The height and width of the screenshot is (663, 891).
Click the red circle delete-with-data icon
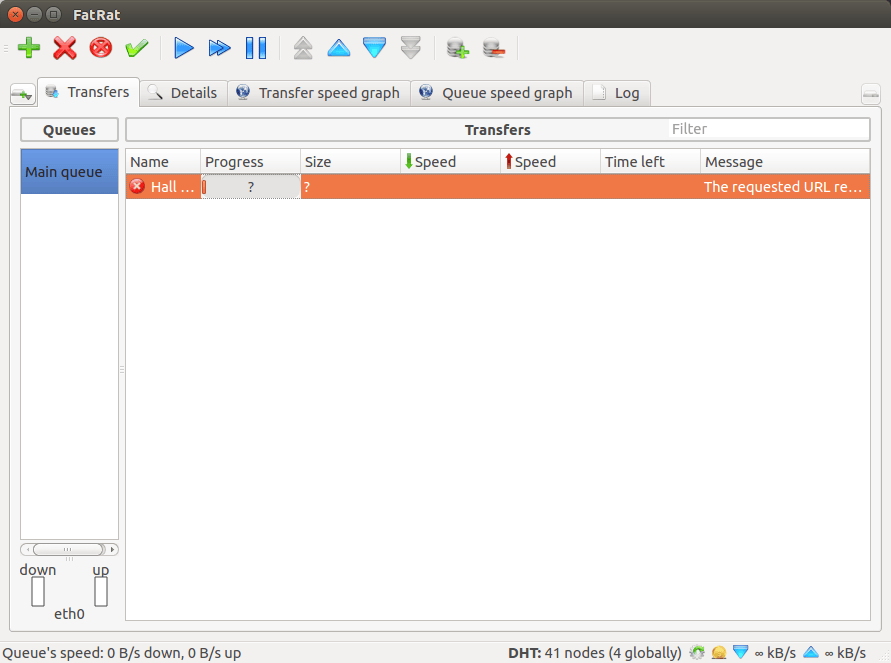101,48
